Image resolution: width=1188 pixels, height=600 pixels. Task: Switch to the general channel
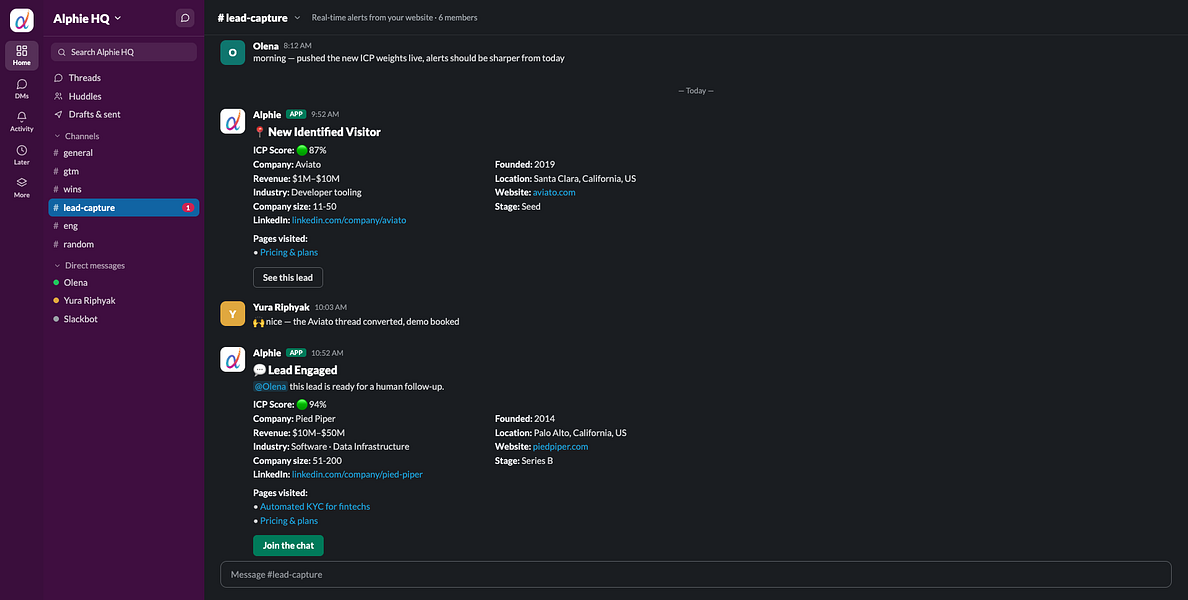(123, 153)
